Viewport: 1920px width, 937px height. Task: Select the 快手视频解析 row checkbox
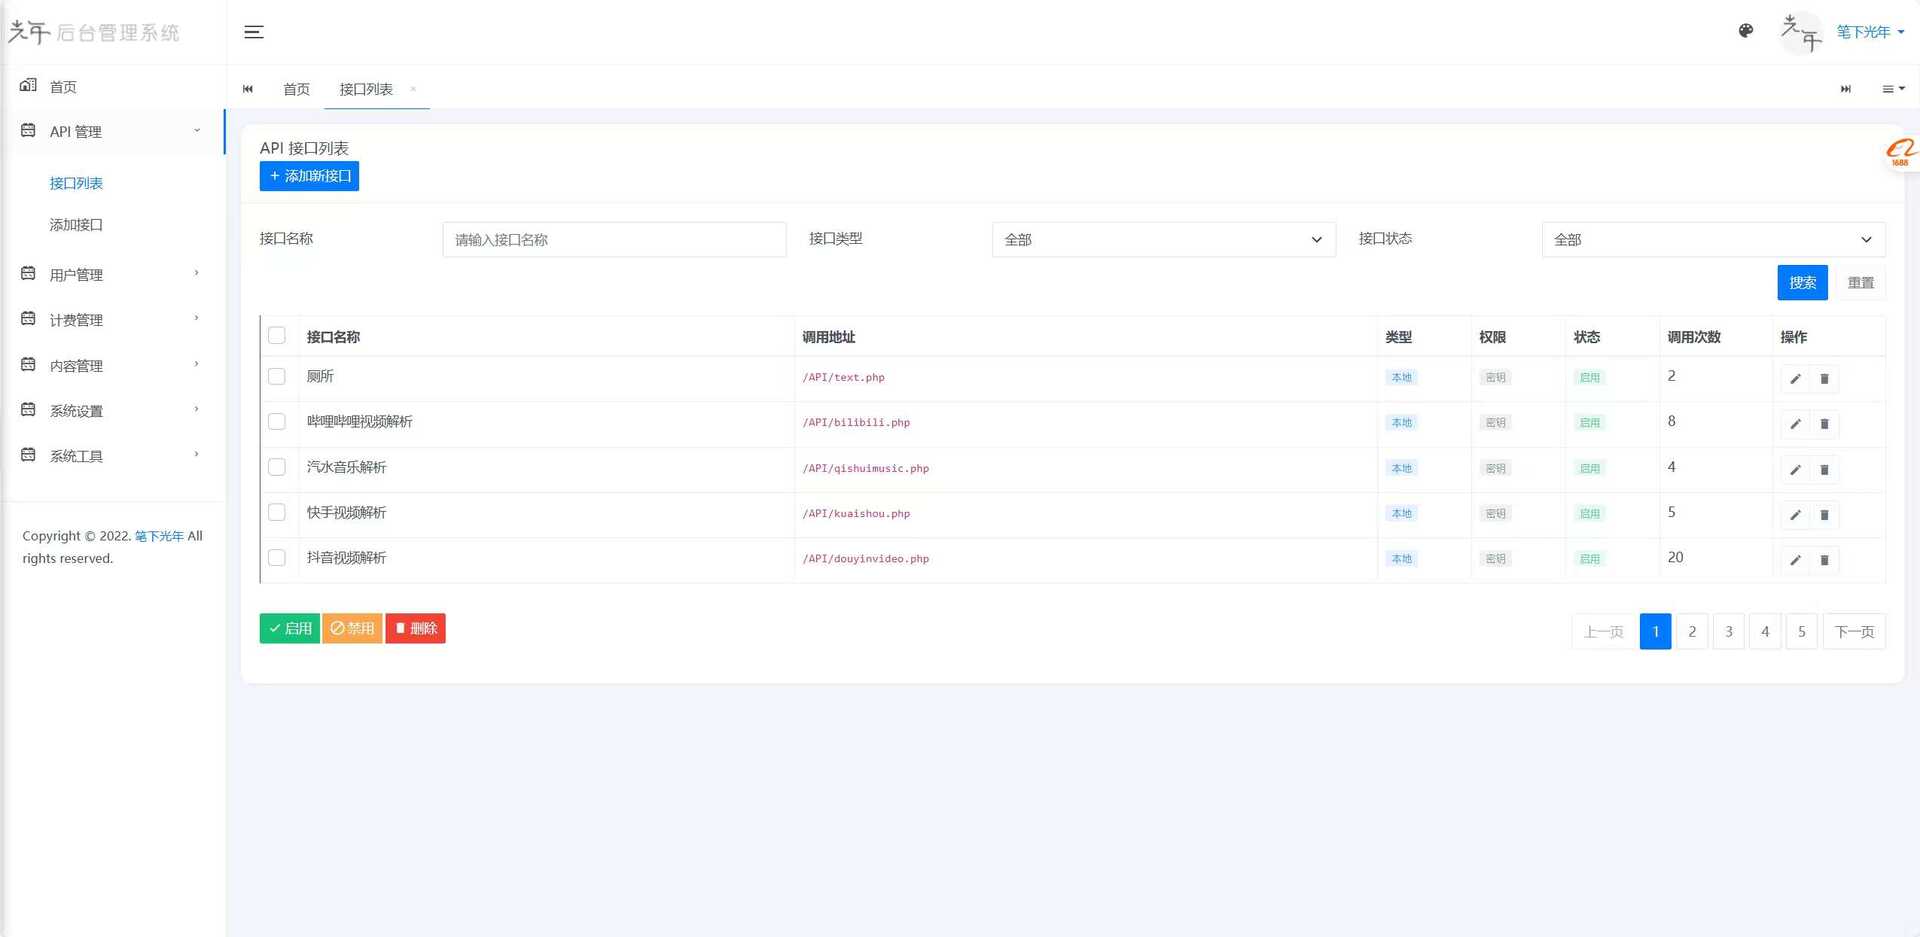277,512
